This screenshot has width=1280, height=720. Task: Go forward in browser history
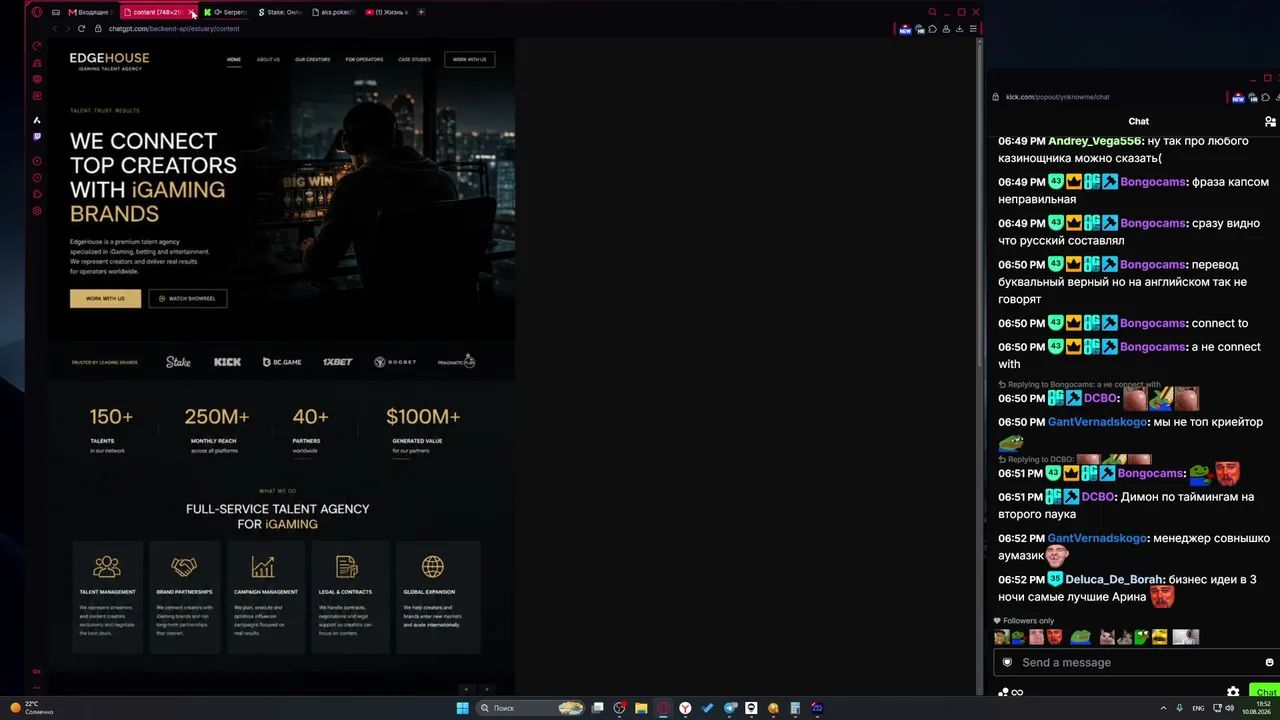67,29
